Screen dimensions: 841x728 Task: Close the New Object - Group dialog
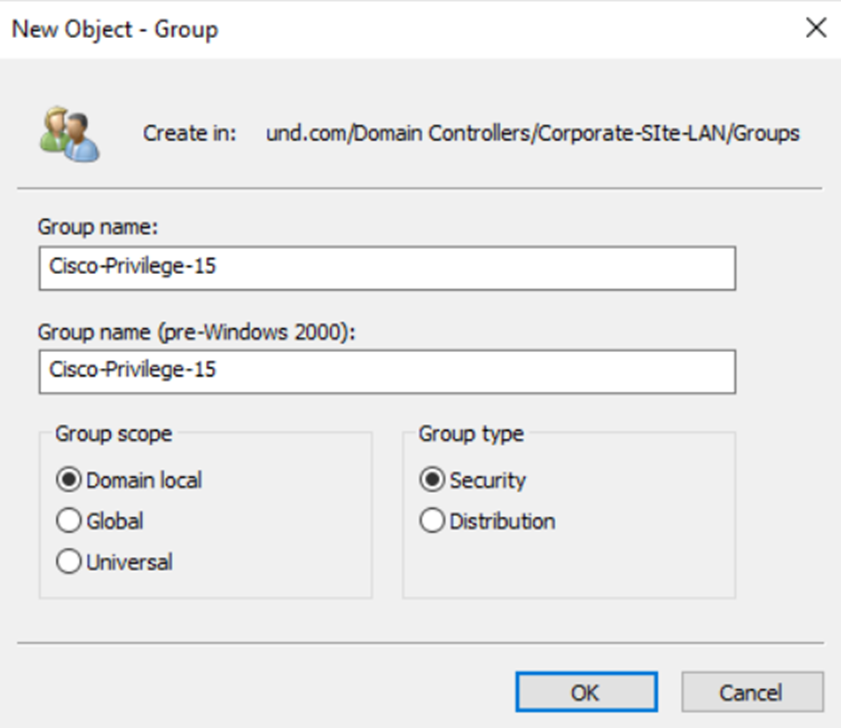tap(816, 28)
